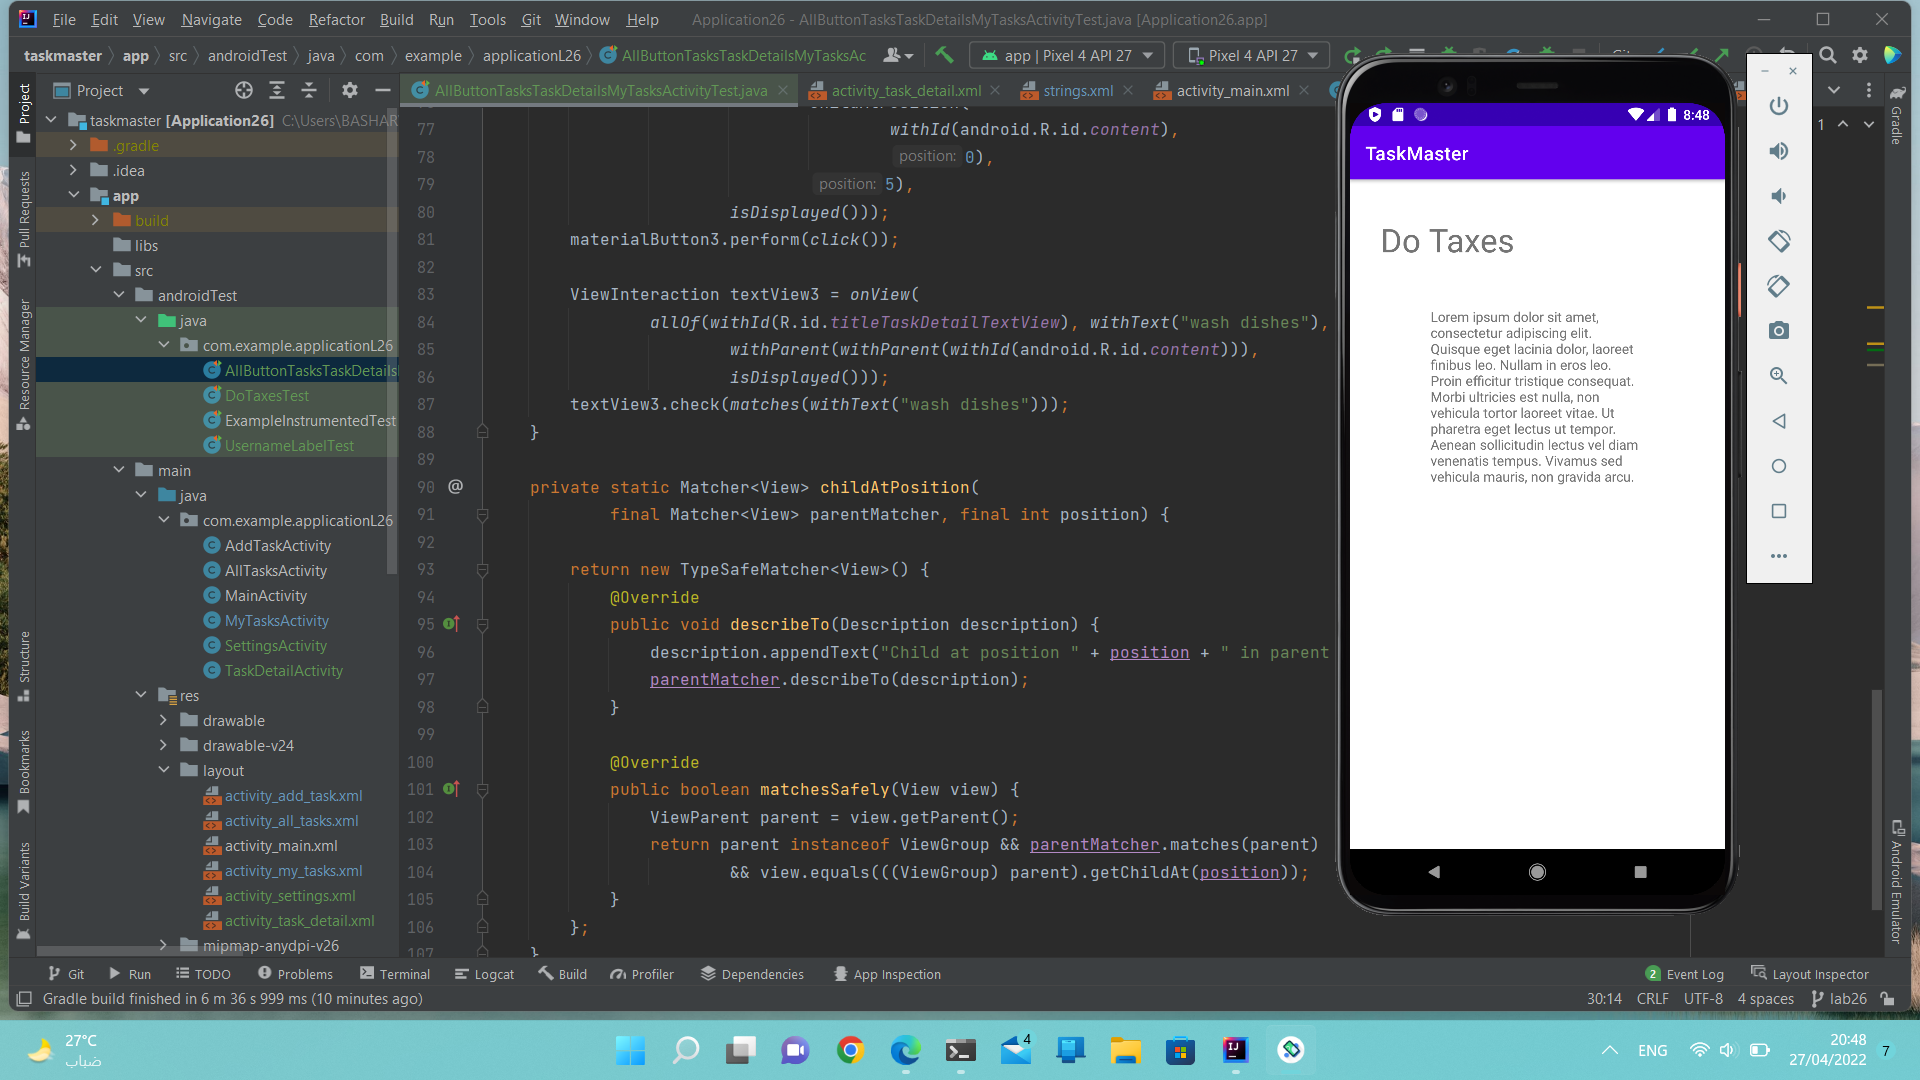Raise emulator volume with volume up icon
The width and height of the screenshot is (1920, 1080).
pyautogui.click(x=1778, y=151)
